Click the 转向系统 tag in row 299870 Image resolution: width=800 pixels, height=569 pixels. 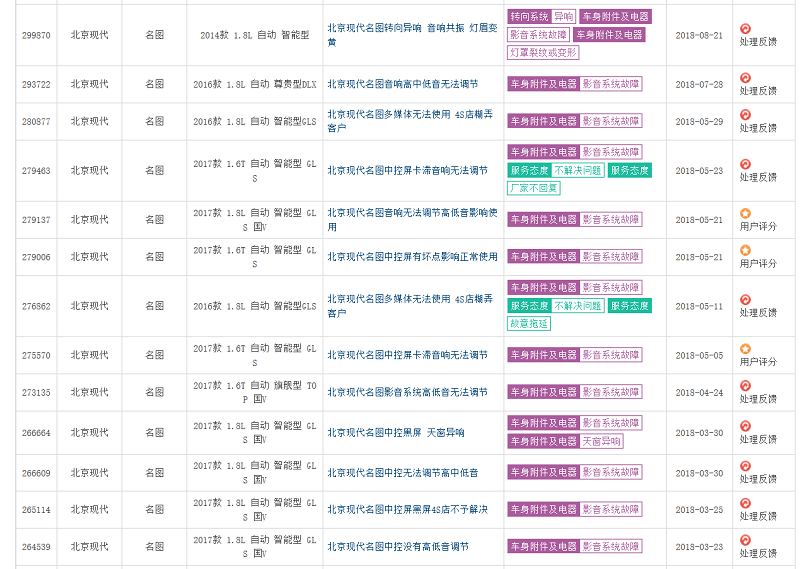529,17
